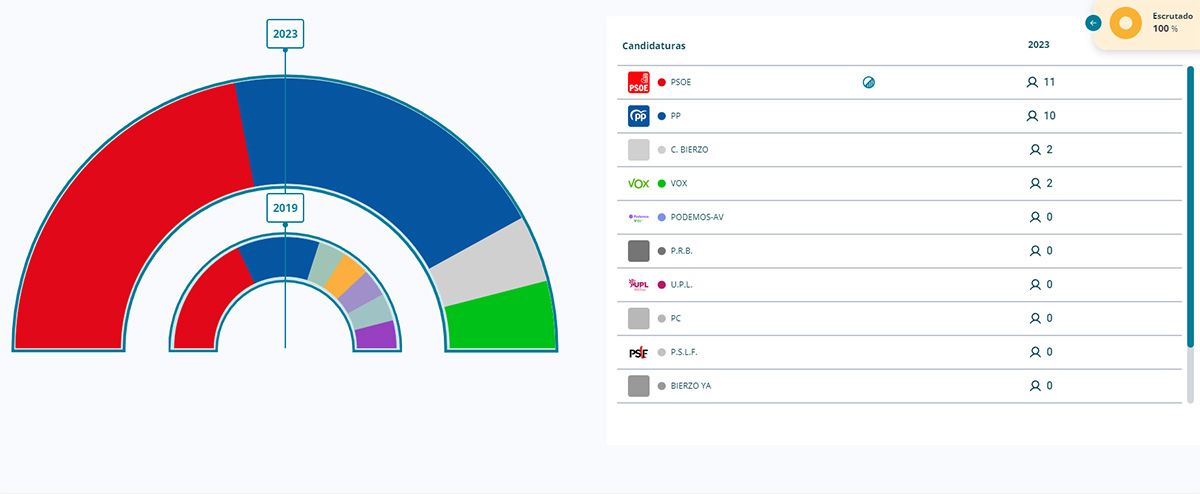This screenshot has width=1200, height=494.
Task: Select the 2019 timeline label
Action: [x=285, y=208]
